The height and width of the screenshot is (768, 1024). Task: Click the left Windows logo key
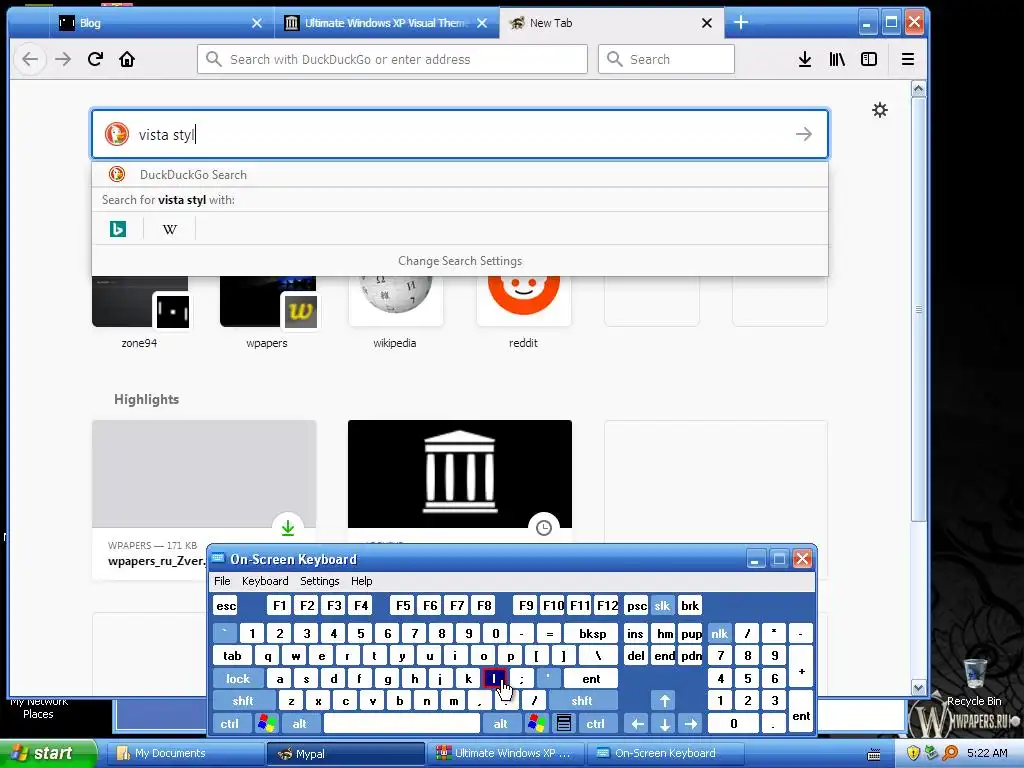pos(266,724)
